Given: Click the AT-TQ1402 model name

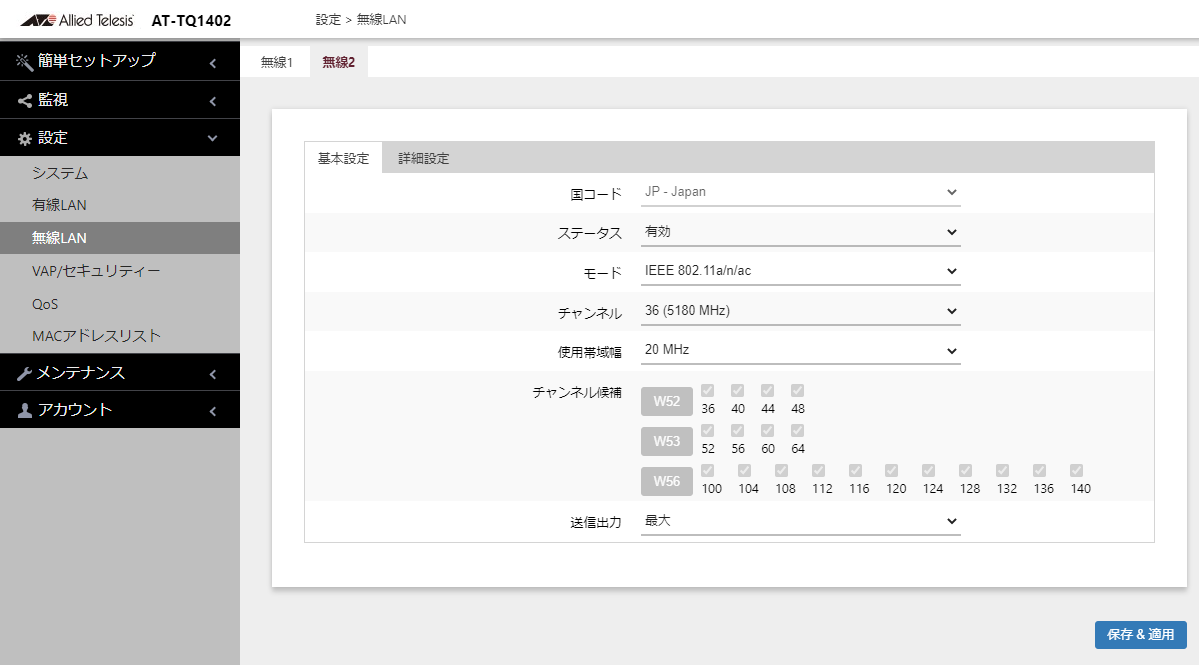Looking at the screenshot, I should coord(191,21).
